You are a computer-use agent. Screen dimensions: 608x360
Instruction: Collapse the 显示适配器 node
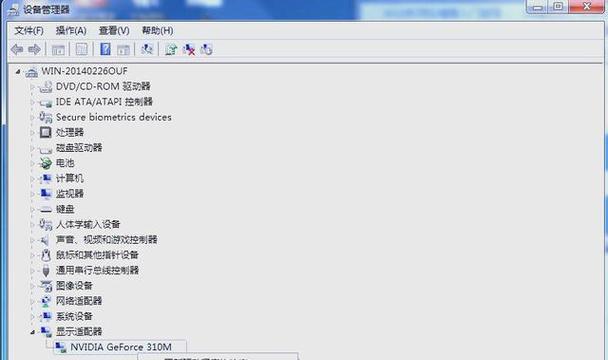[33, 332]
